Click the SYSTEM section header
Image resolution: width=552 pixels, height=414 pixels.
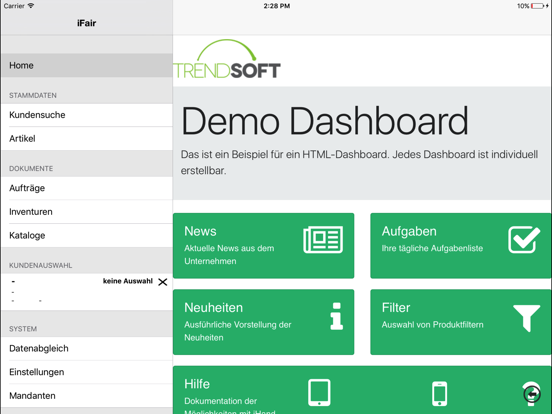[23, 329]
